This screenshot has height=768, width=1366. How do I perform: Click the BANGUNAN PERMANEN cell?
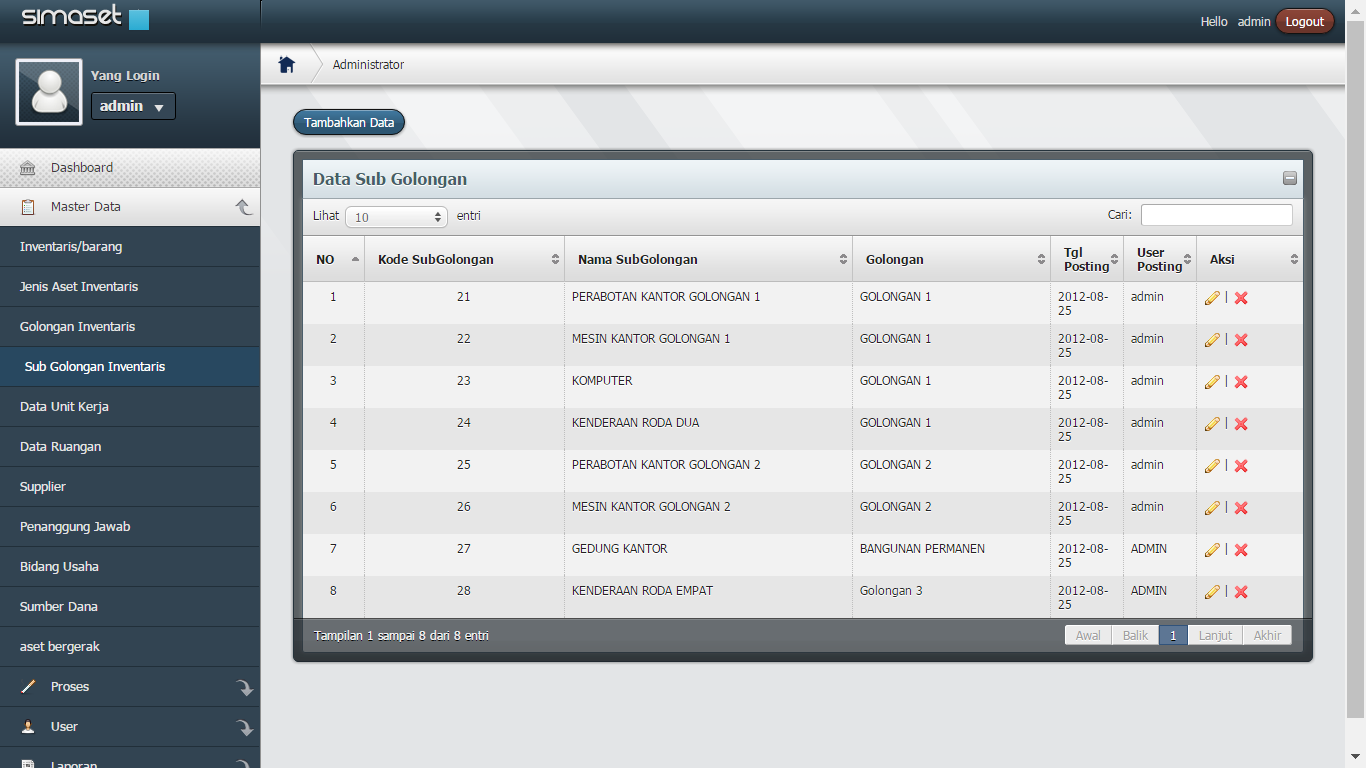[x=951, y=555]
